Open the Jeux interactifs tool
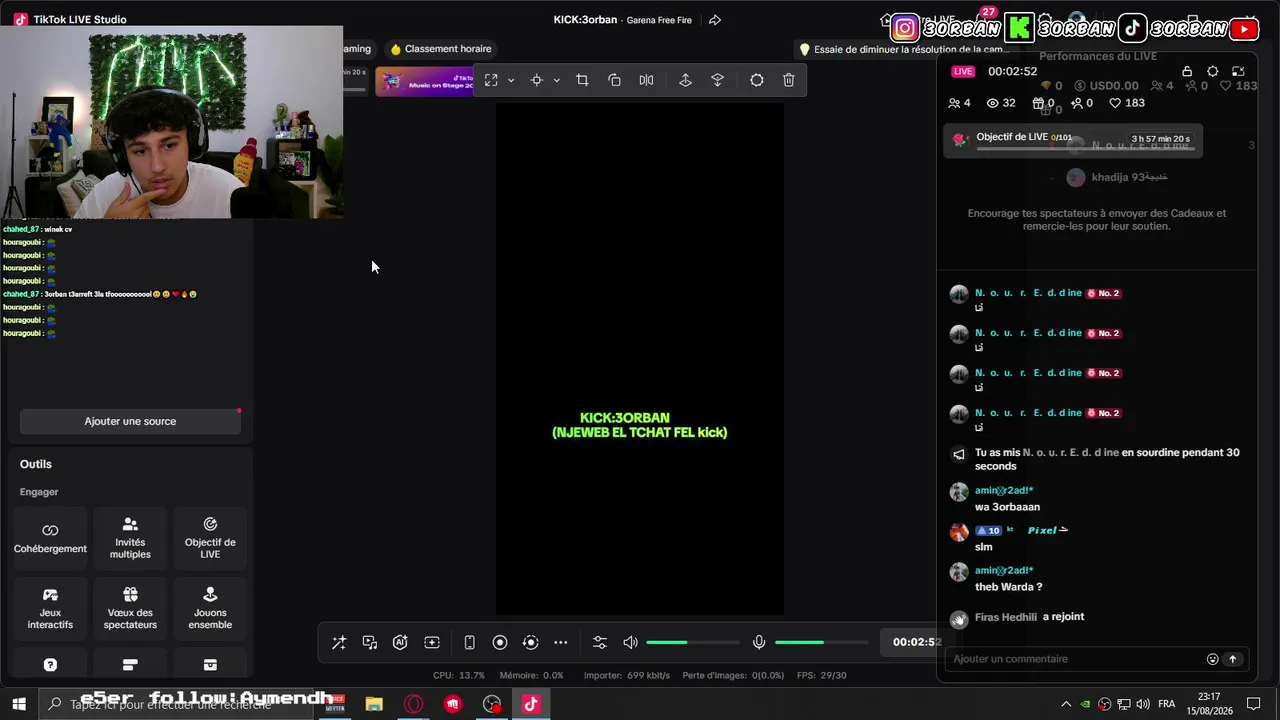The image size is (1280, 720). click(50, 609)
